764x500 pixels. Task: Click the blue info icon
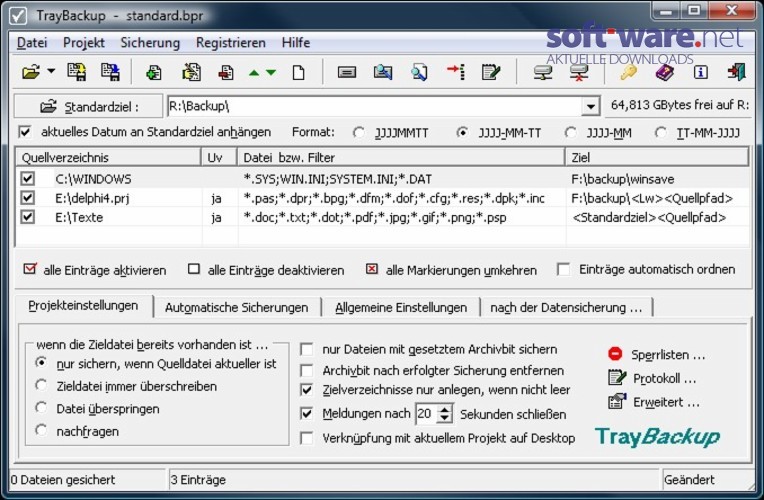click(x=700, y=73)
